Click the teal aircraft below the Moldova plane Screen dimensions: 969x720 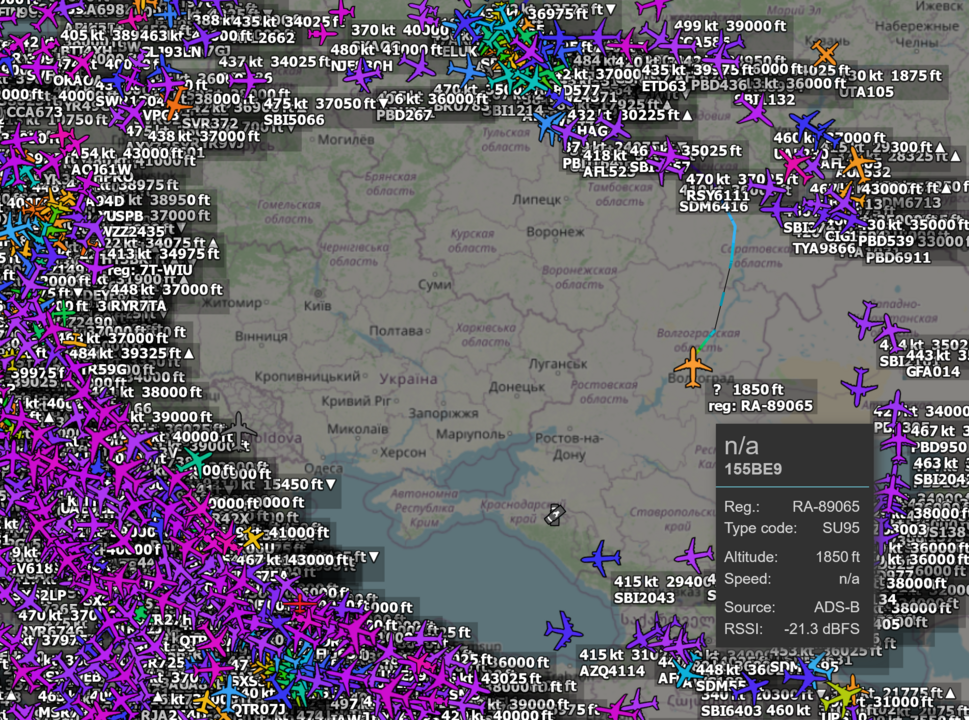pyautogui.click(x=198, y=461)
